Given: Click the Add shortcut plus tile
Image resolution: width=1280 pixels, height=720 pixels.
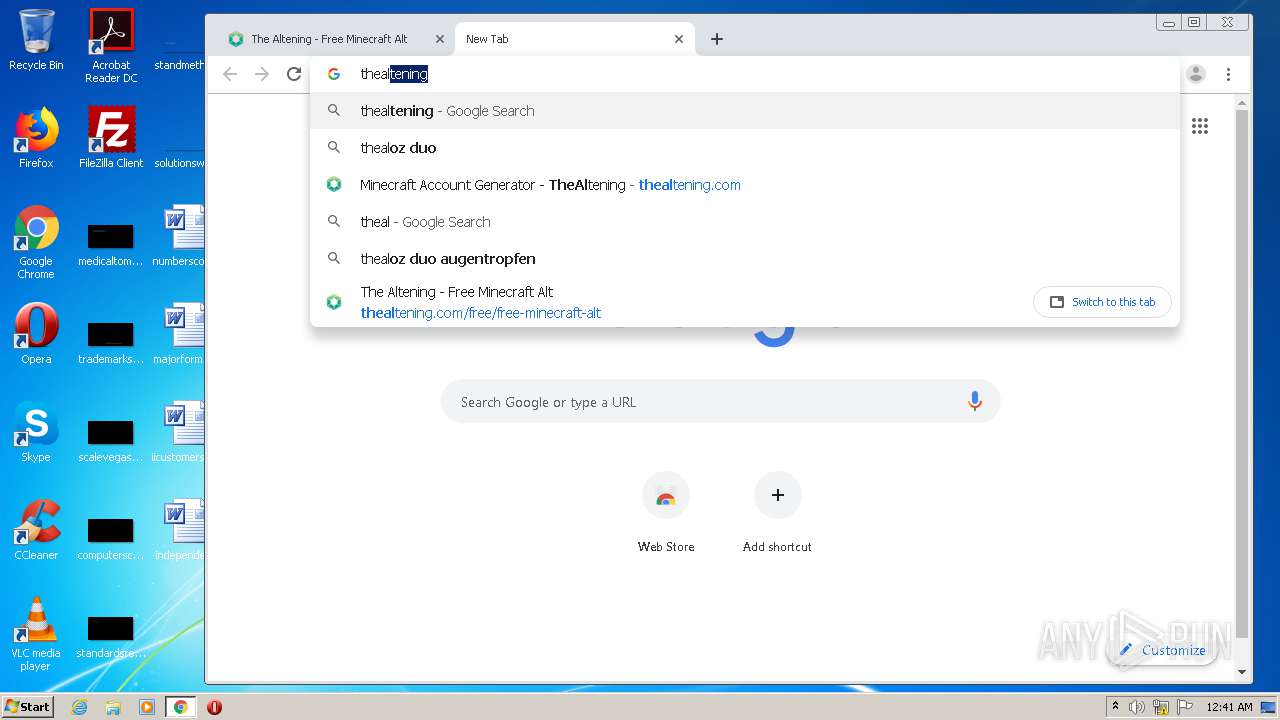Looking at the screenshot, I should pyautogui.click(x=777, y=512).
